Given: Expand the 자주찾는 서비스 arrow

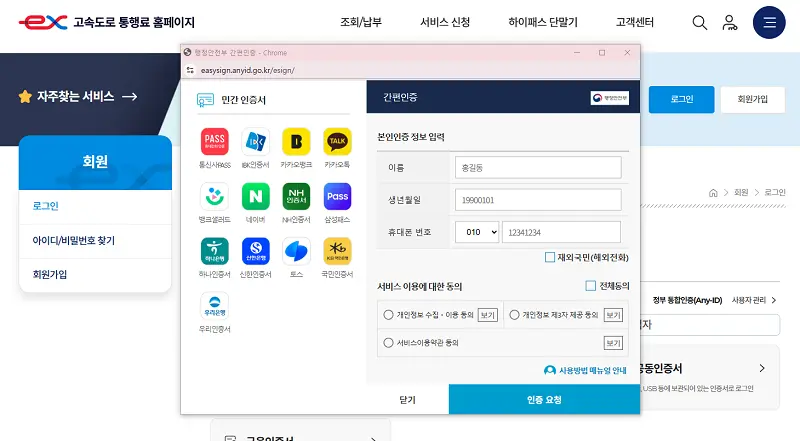Looking at the screenshot, I should 130,96.
